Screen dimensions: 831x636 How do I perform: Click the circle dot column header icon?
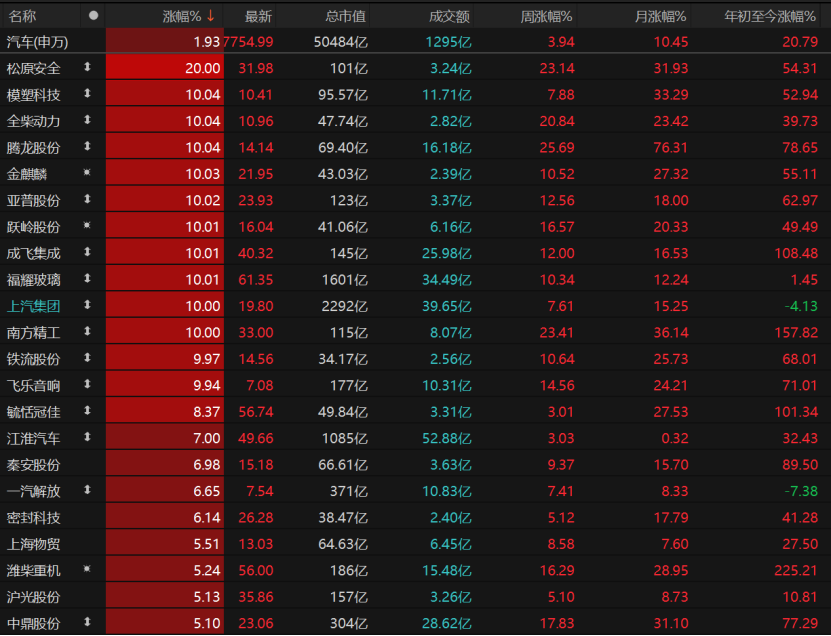coord(93,16)
